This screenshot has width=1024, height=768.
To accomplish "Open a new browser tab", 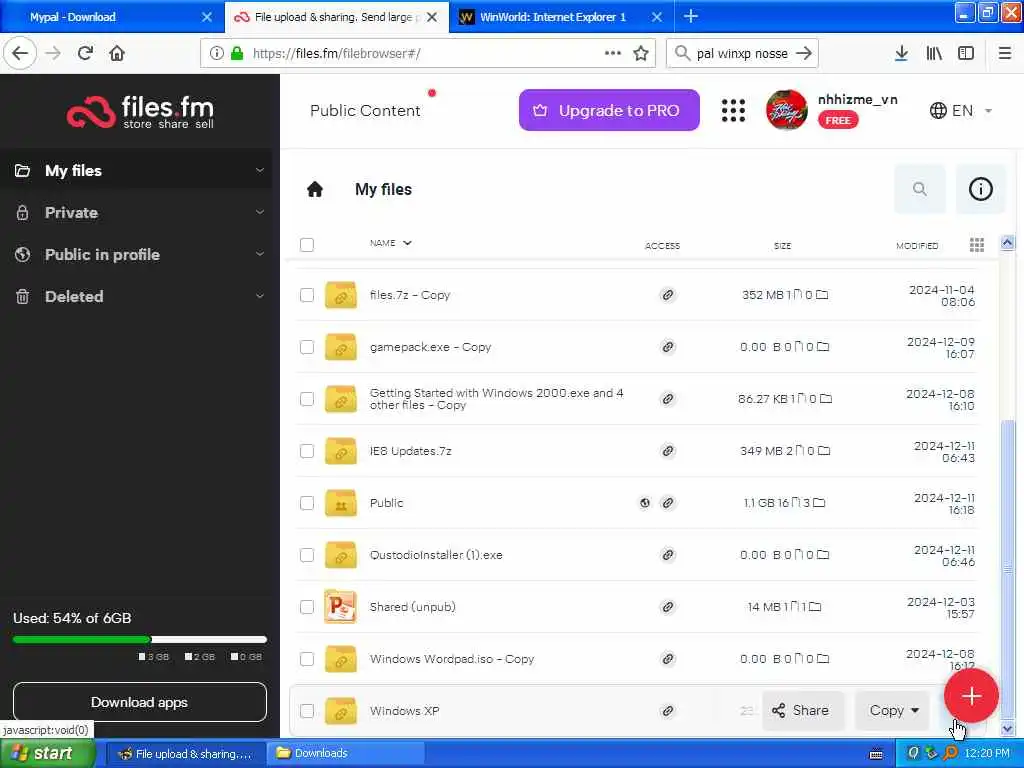I will pos(691,16).
